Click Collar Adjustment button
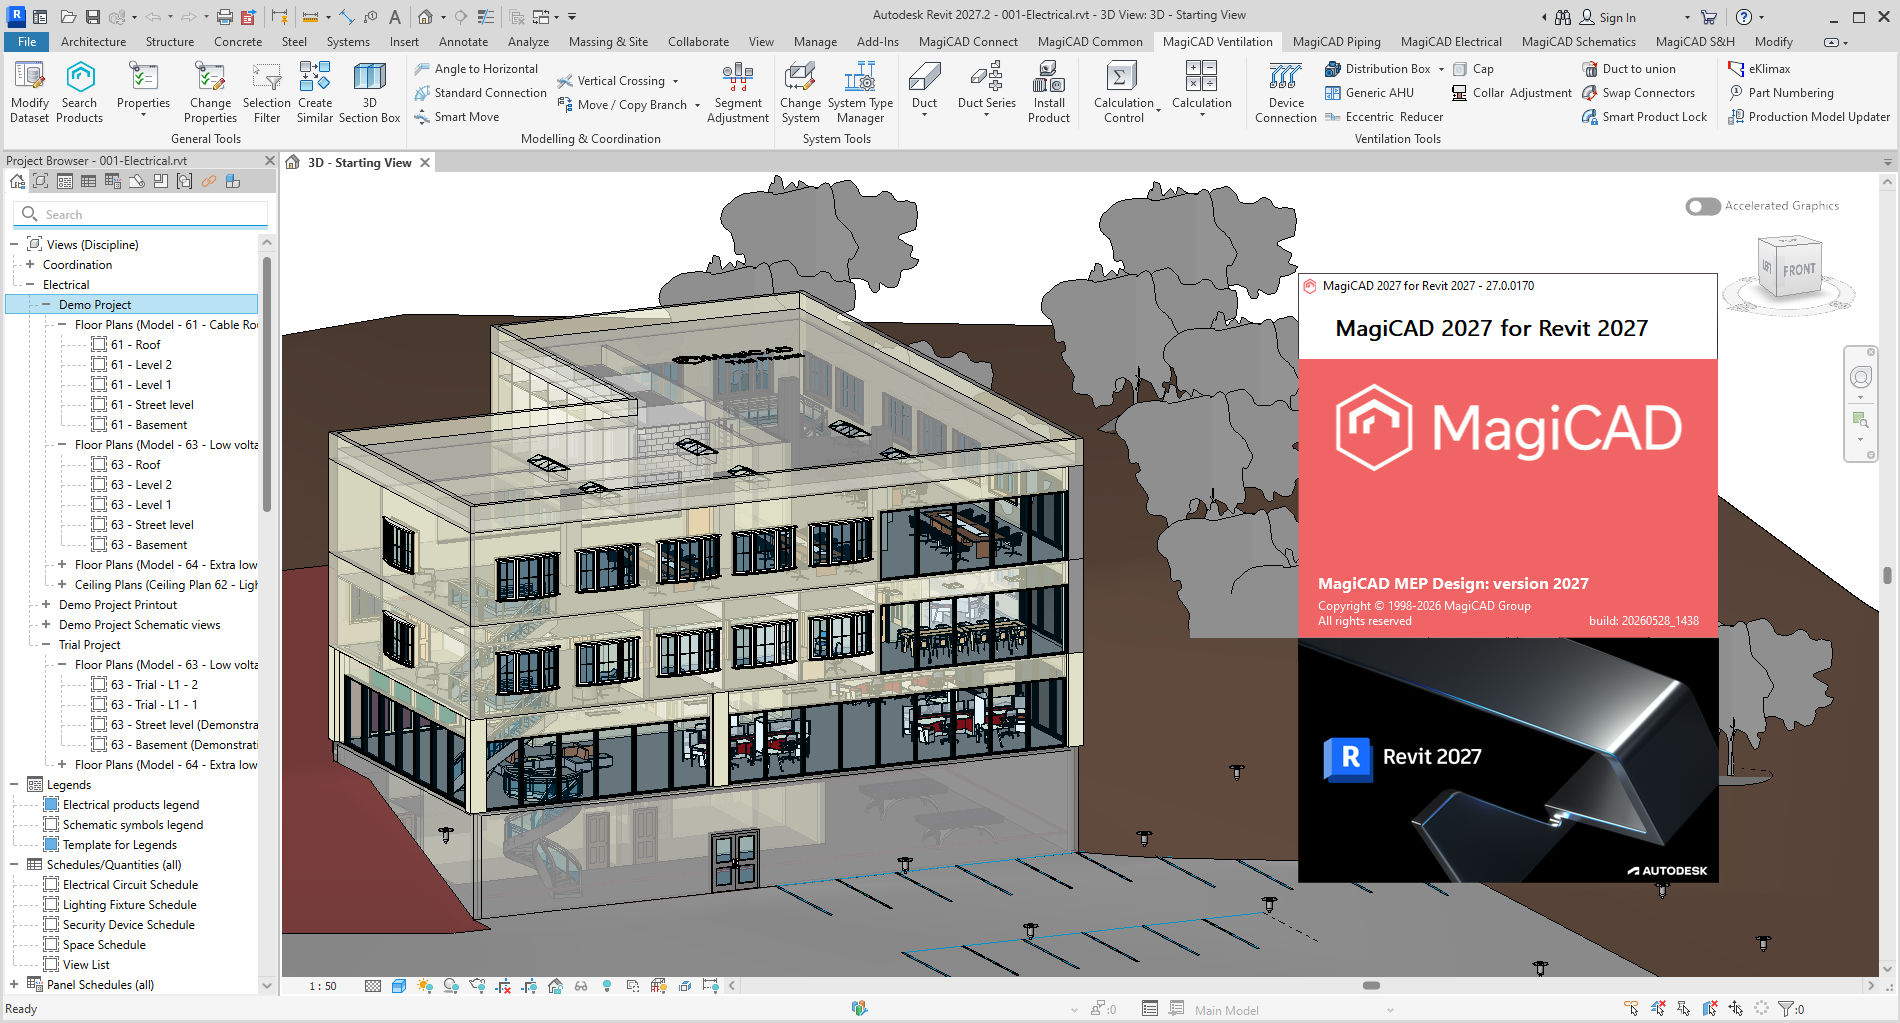 coord(1512,93)
